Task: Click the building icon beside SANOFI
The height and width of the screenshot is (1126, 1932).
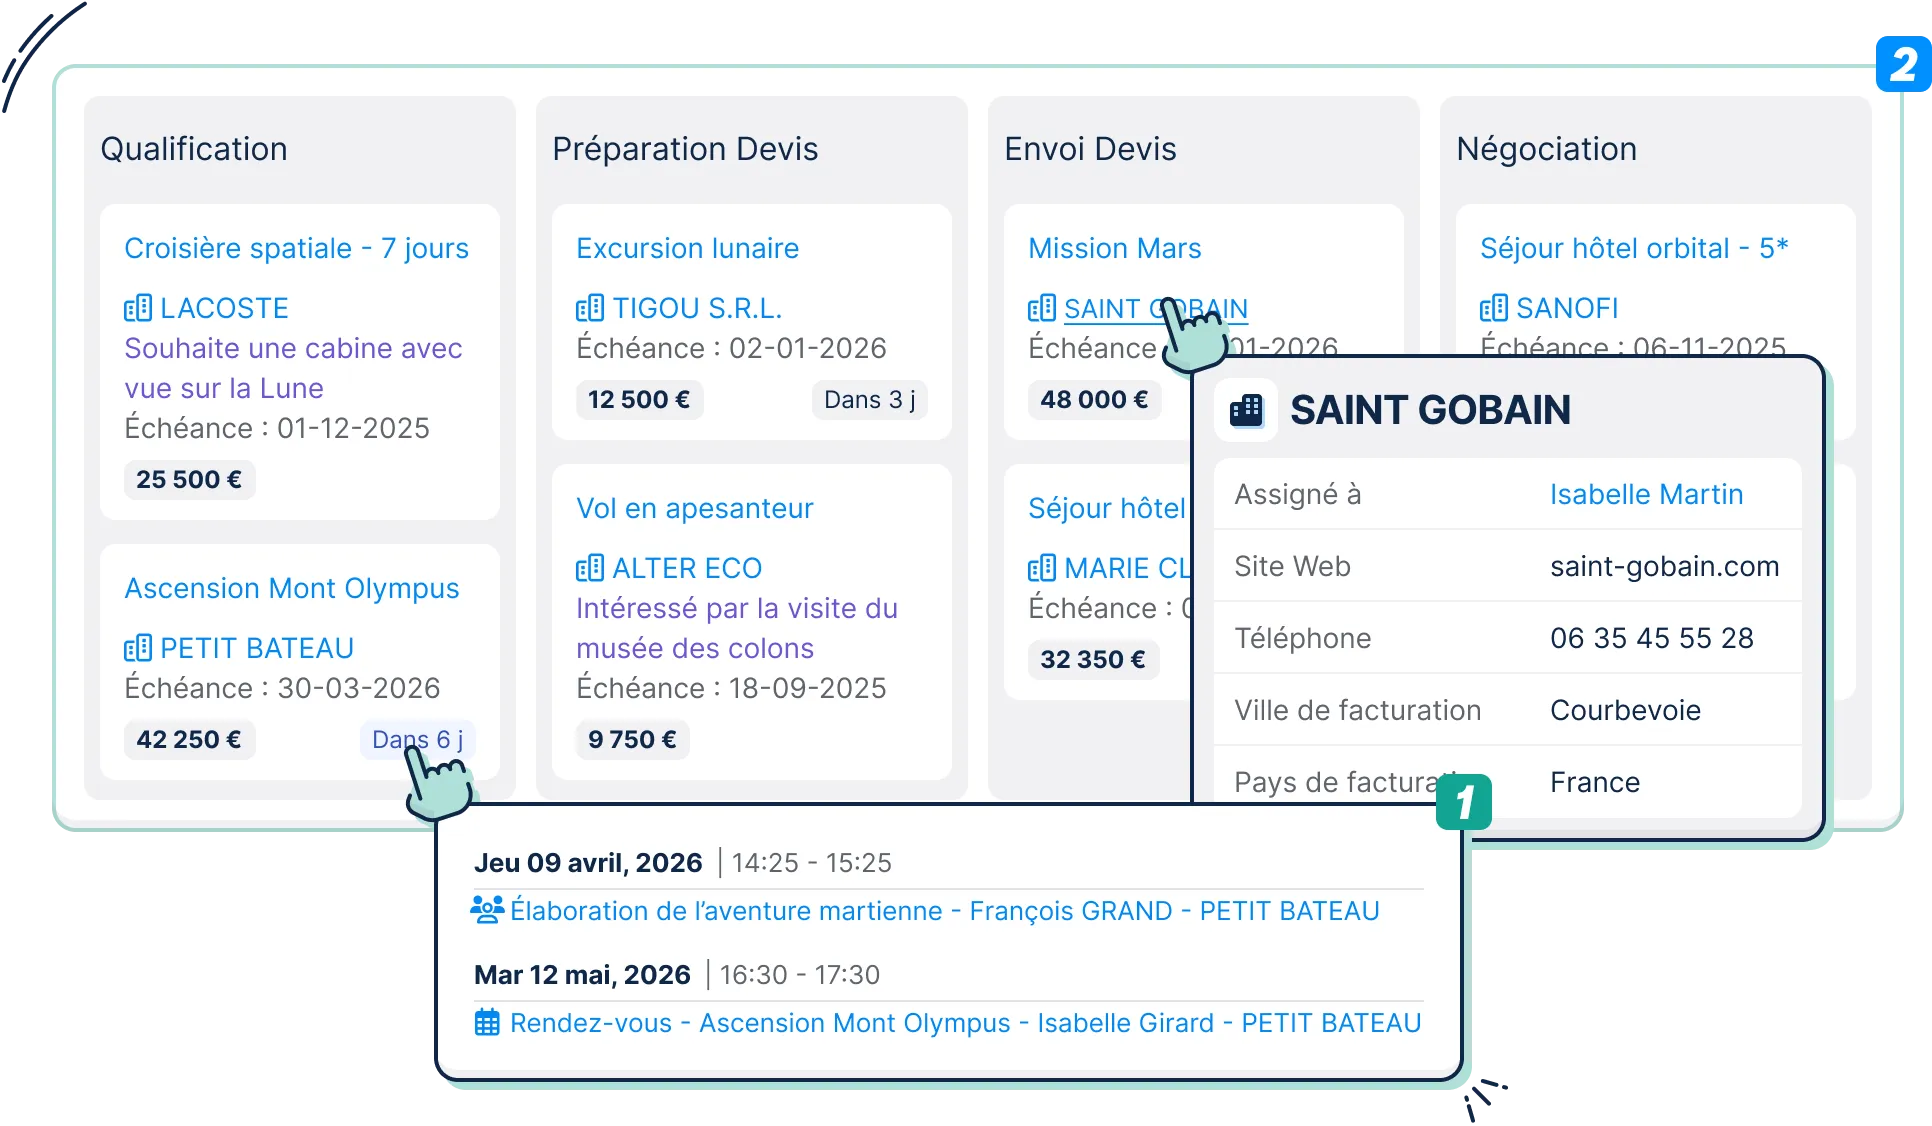Action: click(x=1494, y=308)
